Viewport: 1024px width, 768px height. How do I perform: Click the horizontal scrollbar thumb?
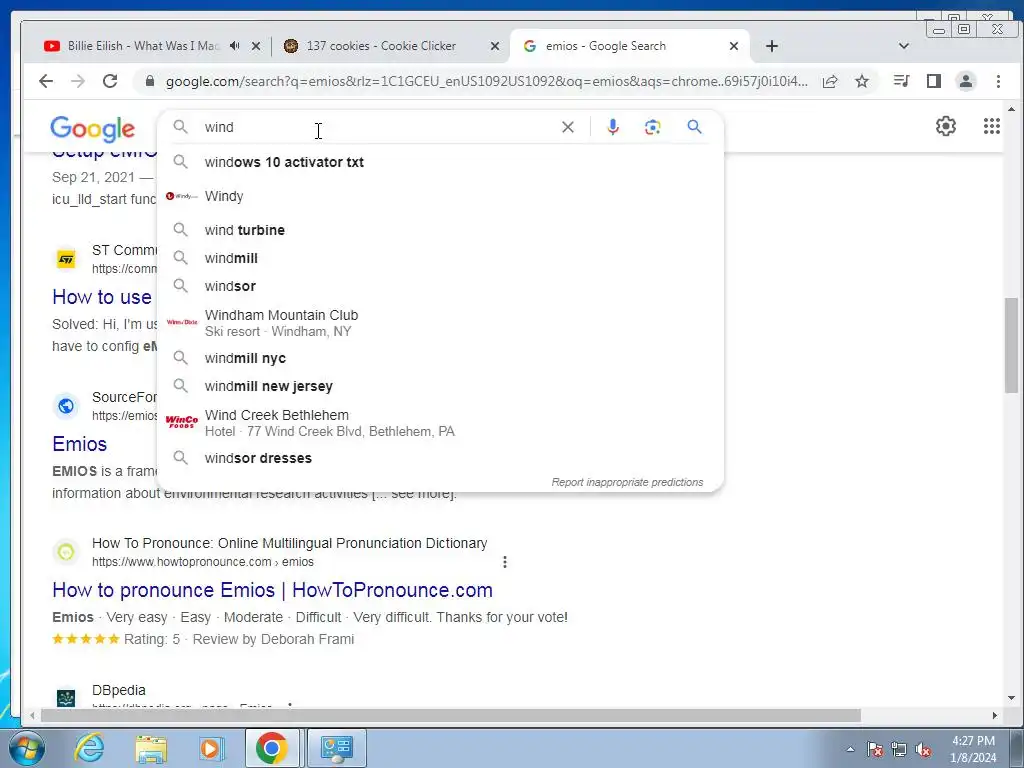(x=451, y=716)
